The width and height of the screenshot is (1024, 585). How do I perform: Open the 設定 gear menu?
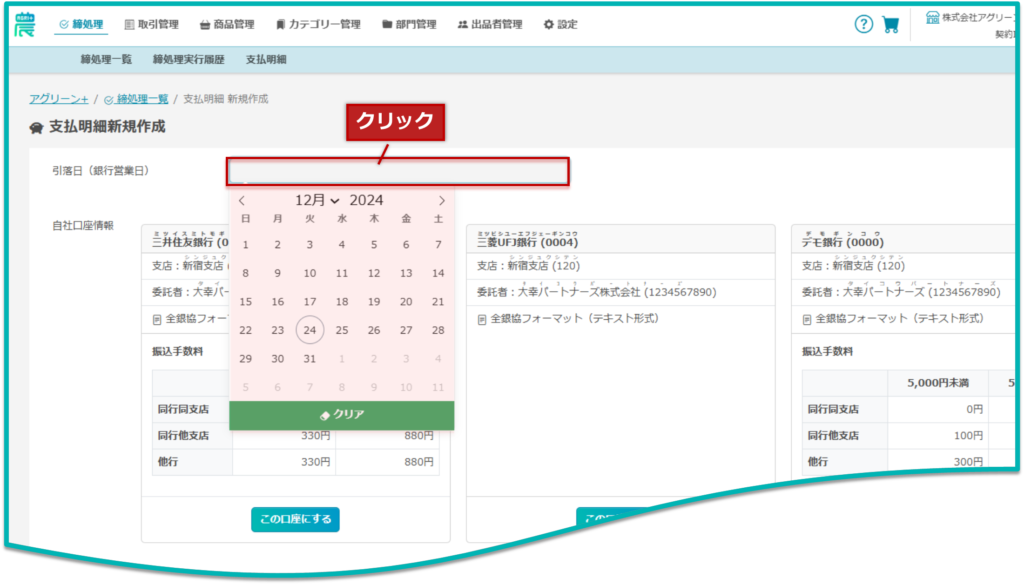click(560, 25)
